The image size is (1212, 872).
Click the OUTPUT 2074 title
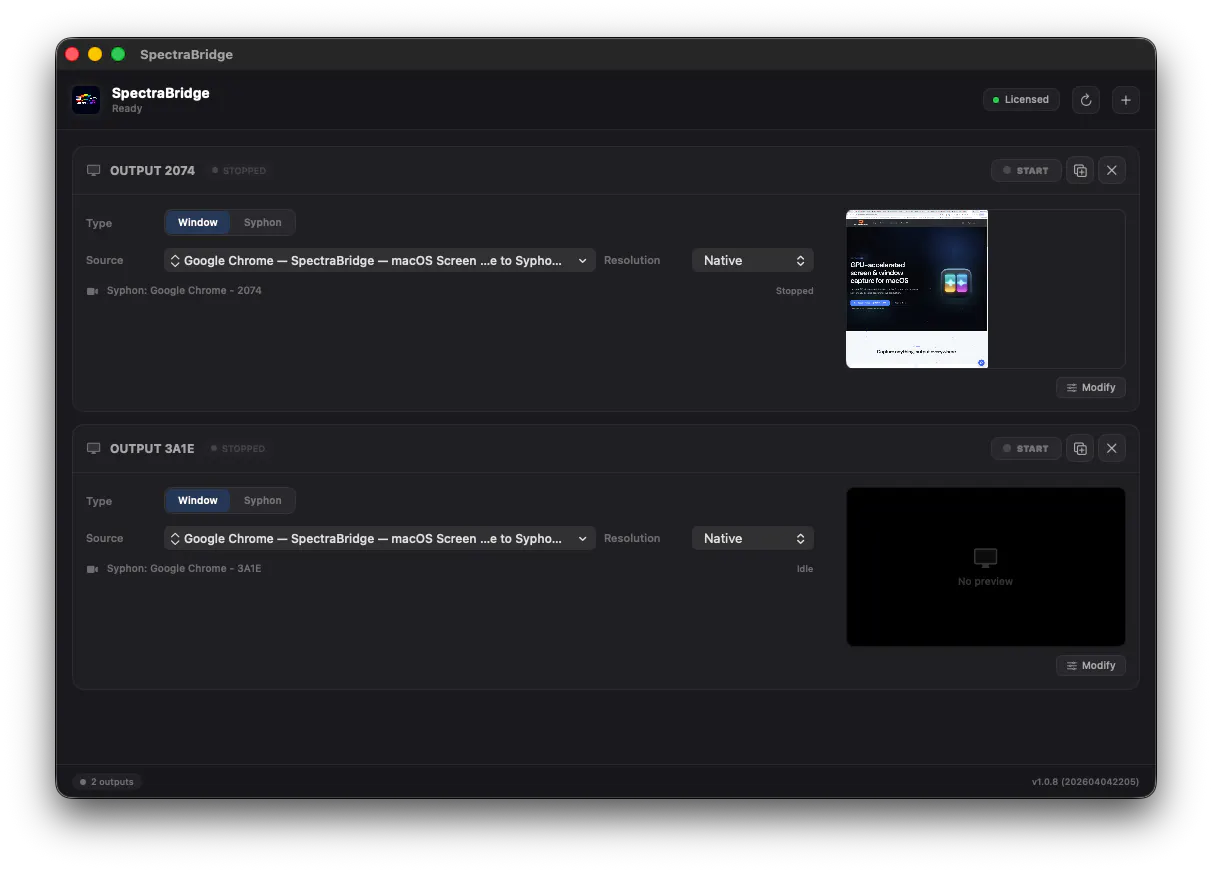(x=152, y=171)
